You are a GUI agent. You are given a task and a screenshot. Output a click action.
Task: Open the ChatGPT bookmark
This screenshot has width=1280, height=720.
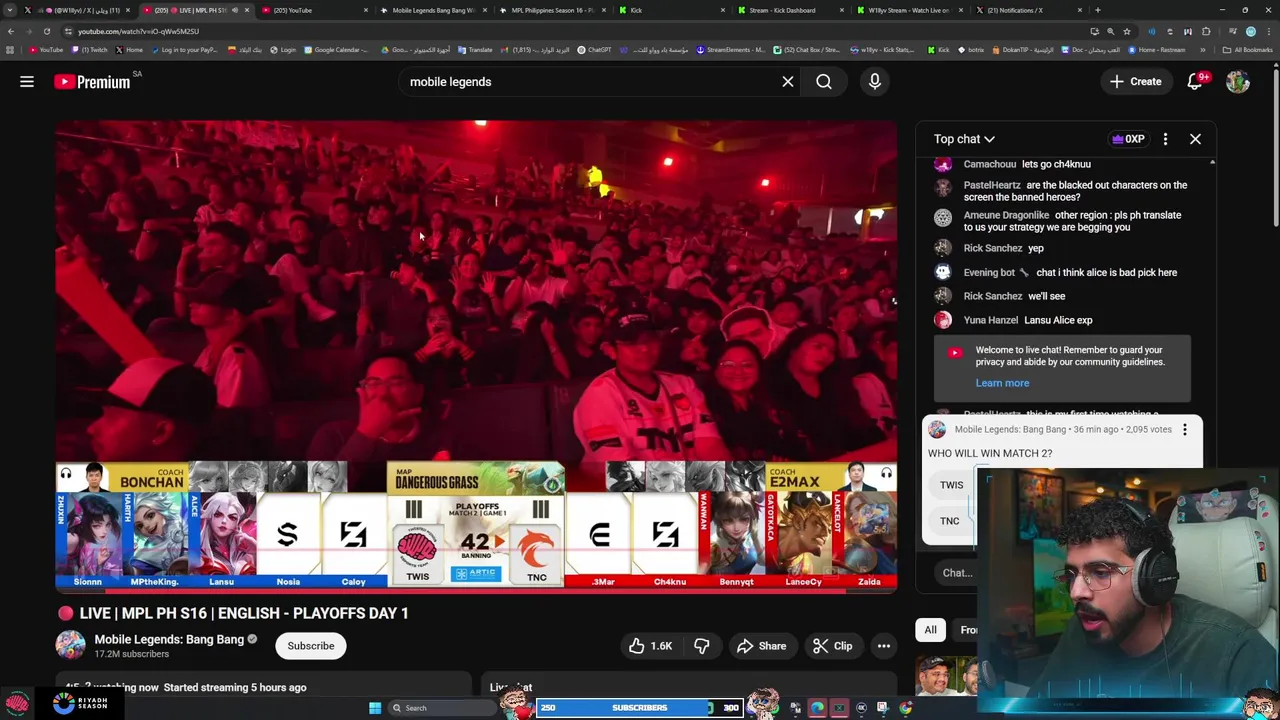point(595,49)
